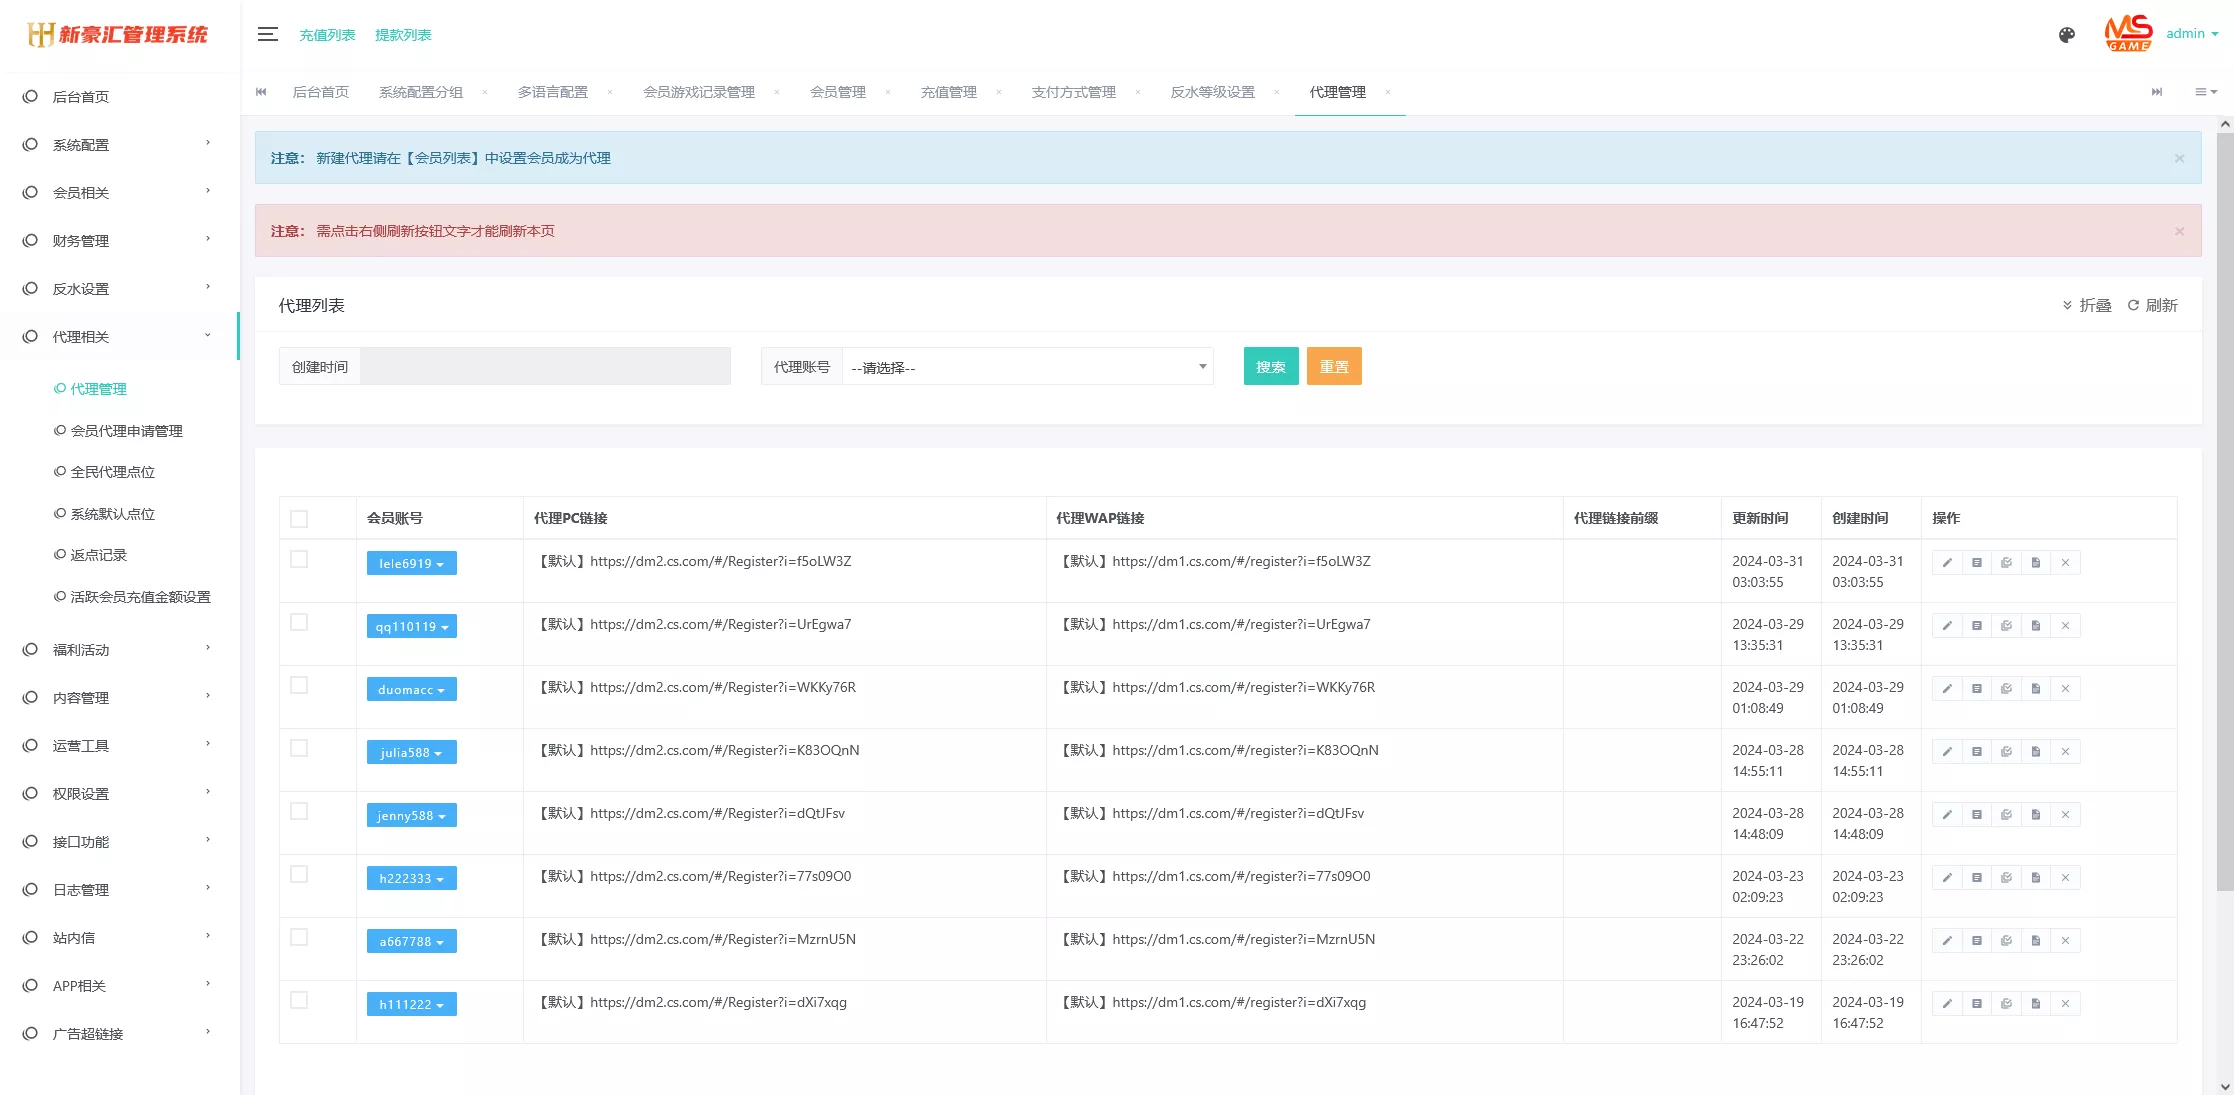Click the green 搜索 search button
2234x1095 pixels.
tap(1270, 367)
